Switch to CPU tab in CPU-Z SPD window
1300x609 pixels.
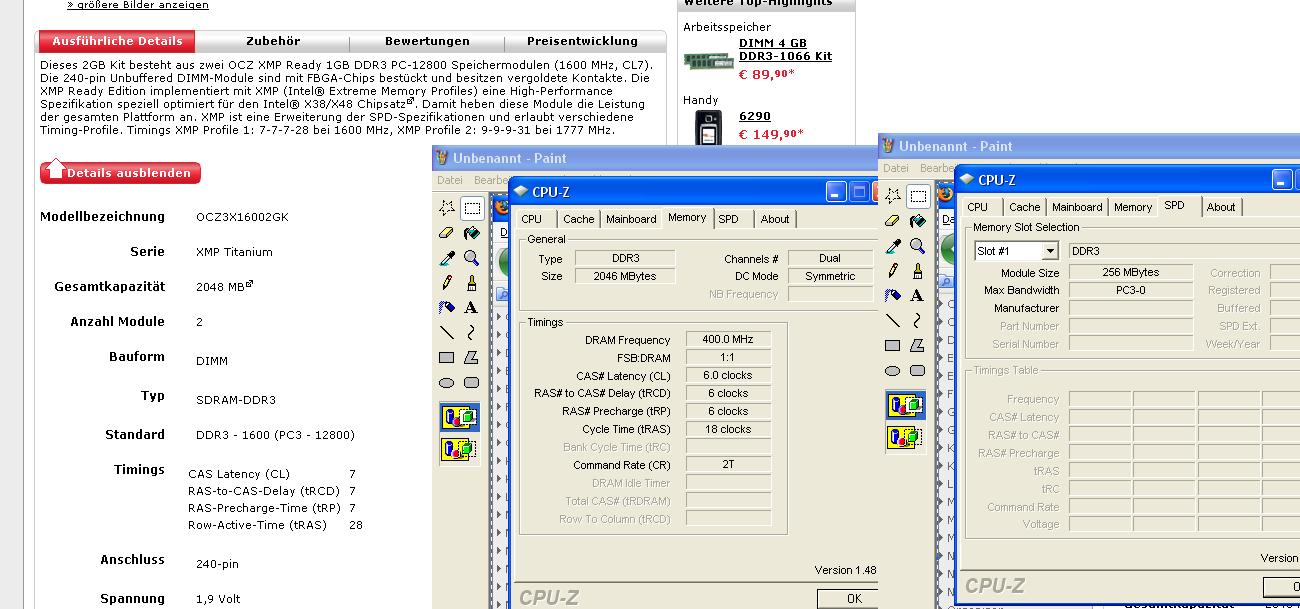click(978, 207)
